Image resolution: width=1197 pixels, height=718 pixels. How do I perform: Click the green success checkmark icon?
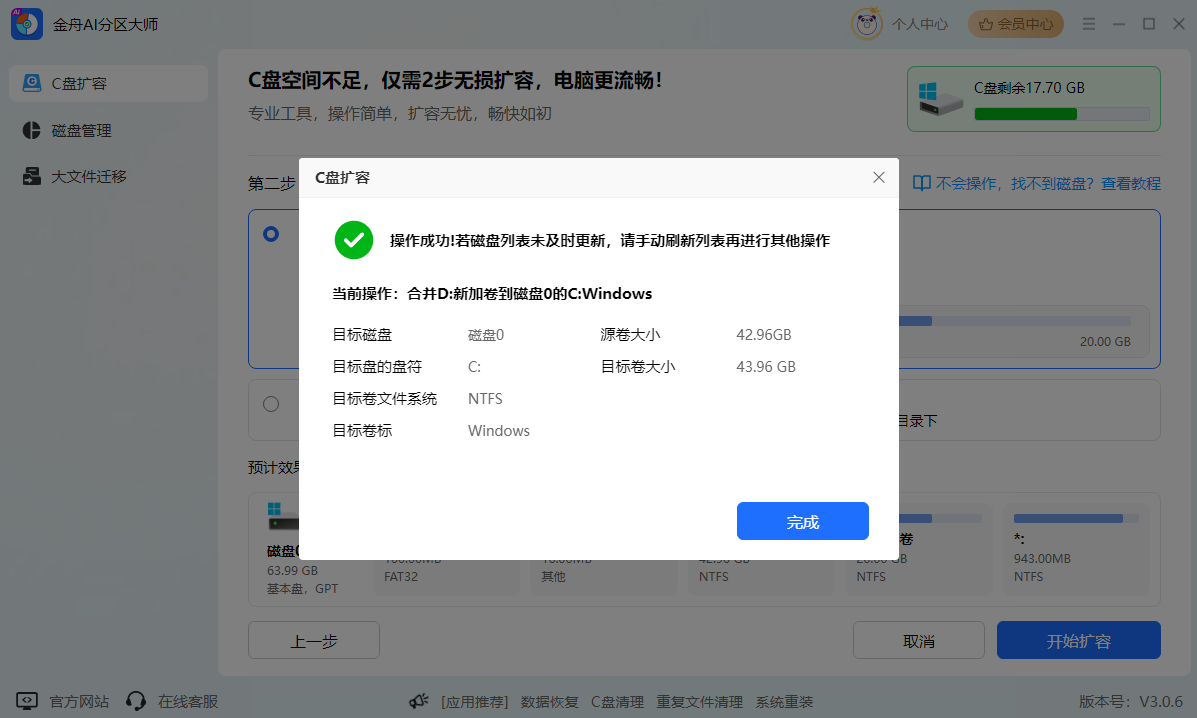tap(353, 240)
